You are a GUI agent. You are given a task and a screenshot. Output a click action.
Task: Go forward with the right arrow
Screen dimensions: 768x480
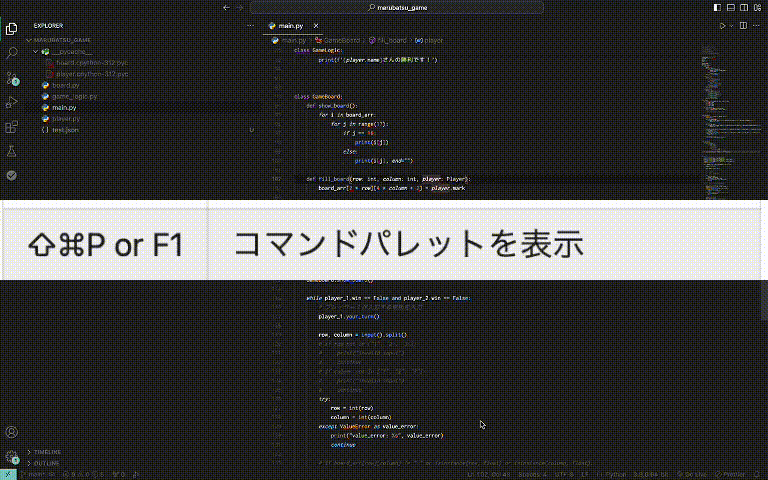pyautogui.click(x=240, y=7)
